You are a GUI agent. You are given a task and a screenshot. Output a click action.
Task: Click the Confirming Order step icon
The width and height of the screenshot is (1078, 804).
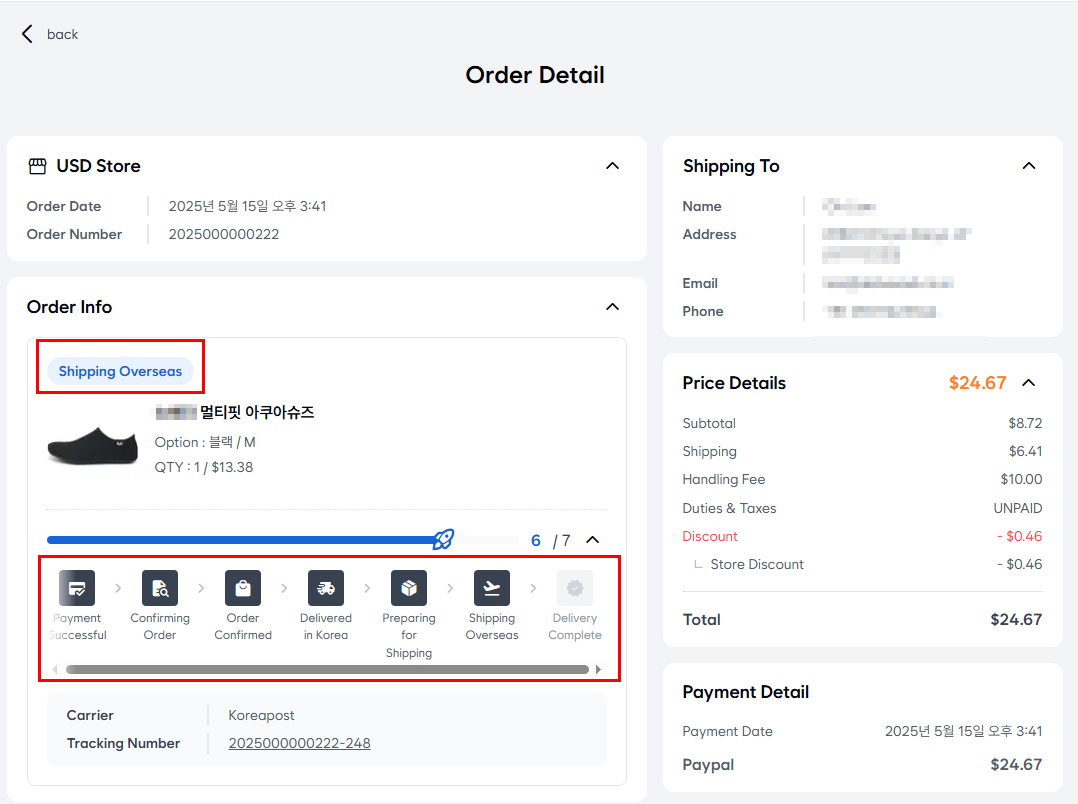pyautogui.click(x=160, y=588)
